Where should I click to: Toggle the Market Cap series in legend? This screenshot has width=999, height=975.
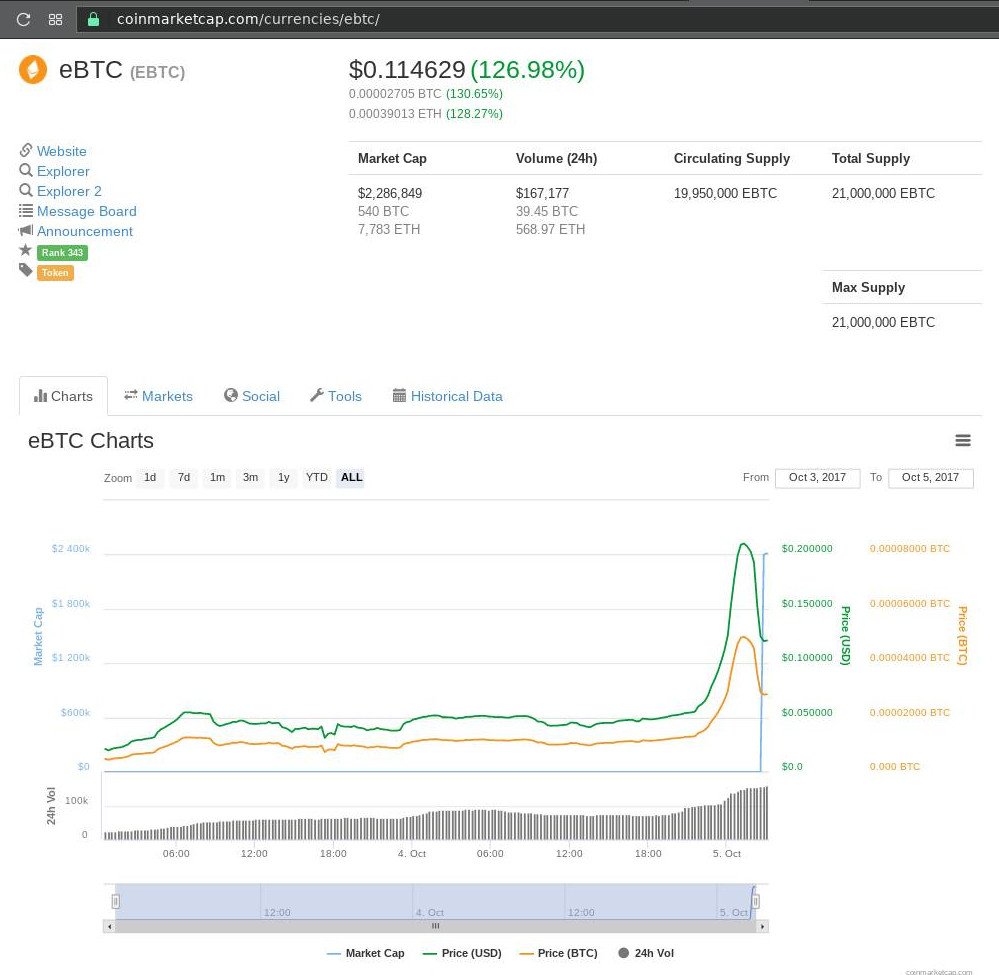(x=366, y=953)
